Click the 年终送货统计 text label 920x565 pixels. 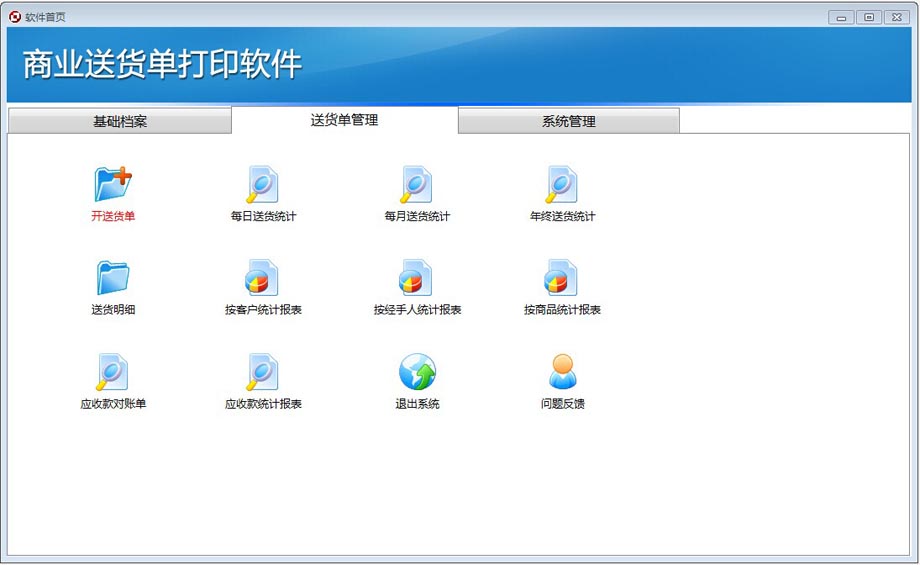pos(563,216)
